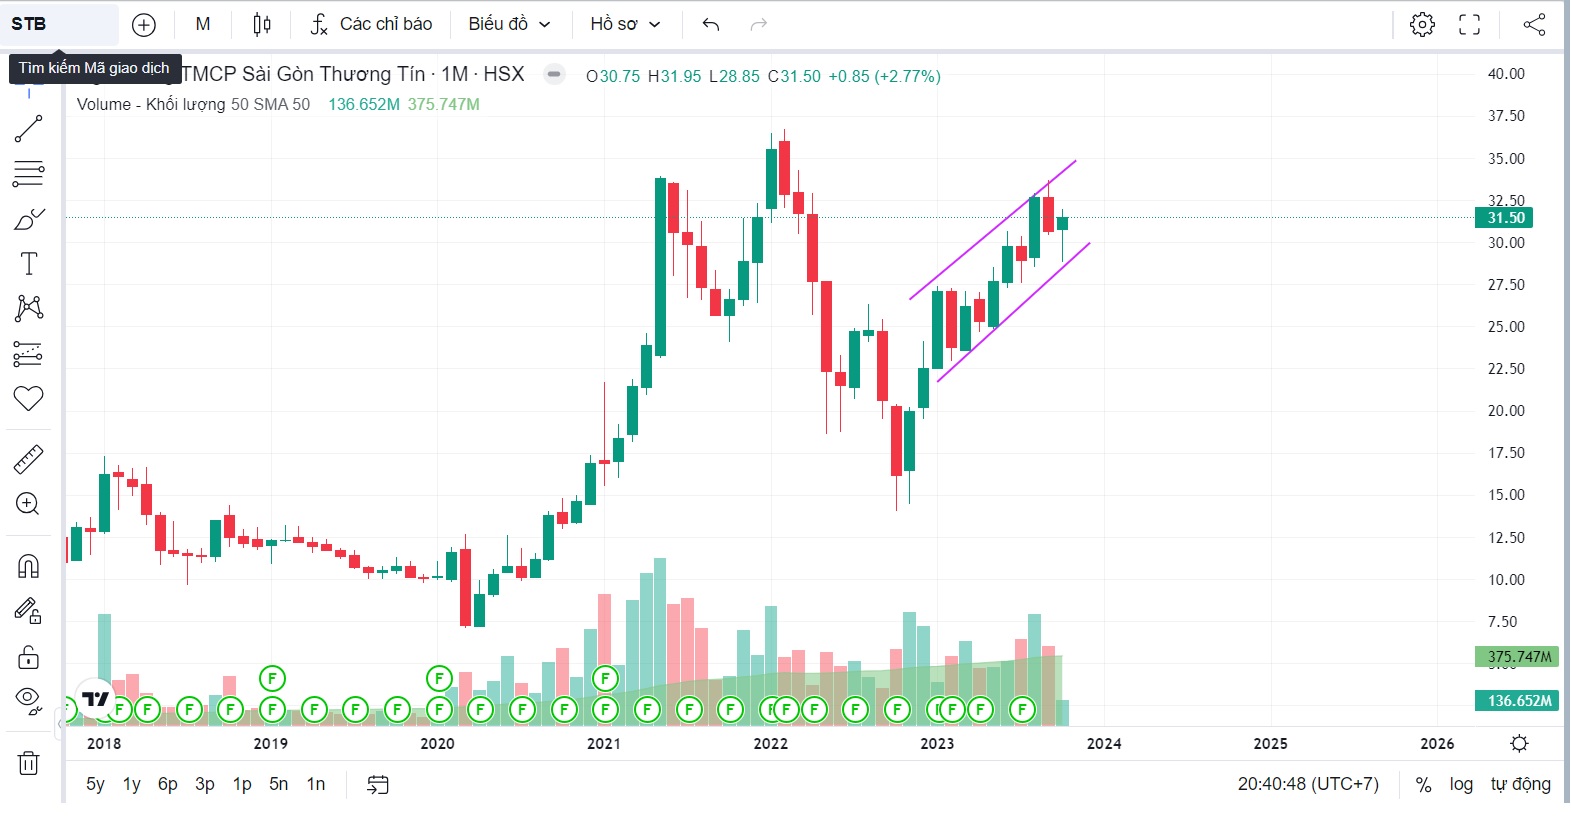This screenshot has height=818, width=1571.
Task: Share the chart via share icon
Action: [x=1534, y=24]
